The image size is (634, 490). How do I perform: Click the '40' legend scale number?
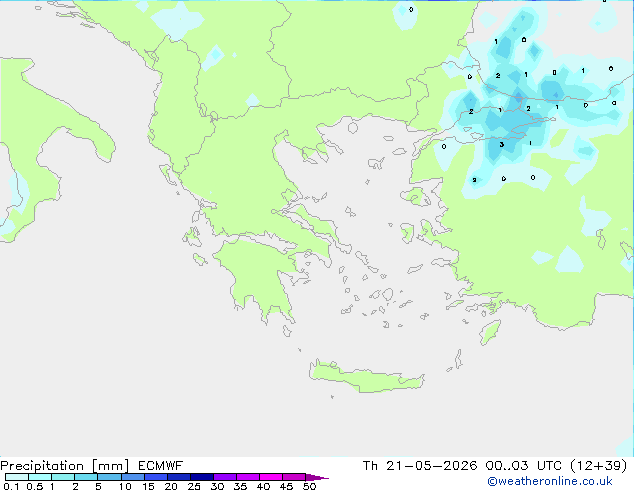pos(263,486)
